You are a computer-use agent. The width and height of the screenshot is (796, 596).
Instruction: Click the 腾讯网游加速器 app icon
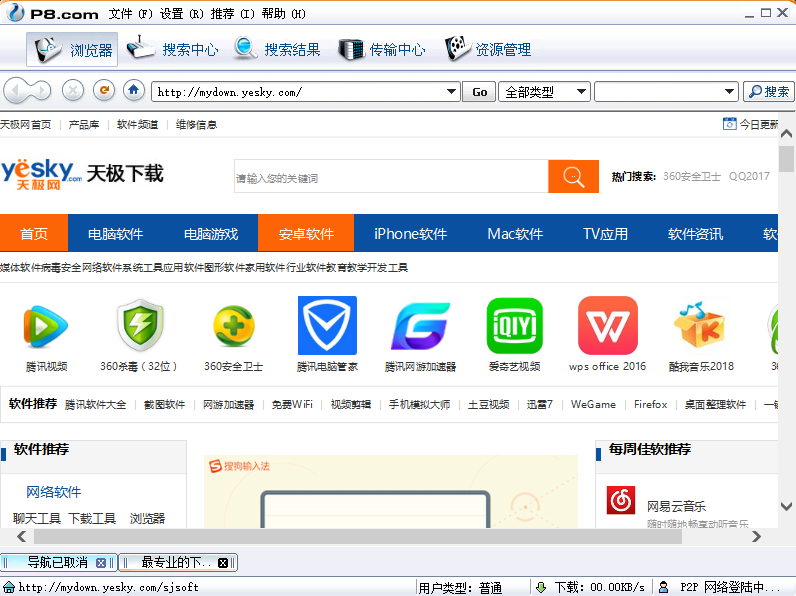(x=420, y=326)
